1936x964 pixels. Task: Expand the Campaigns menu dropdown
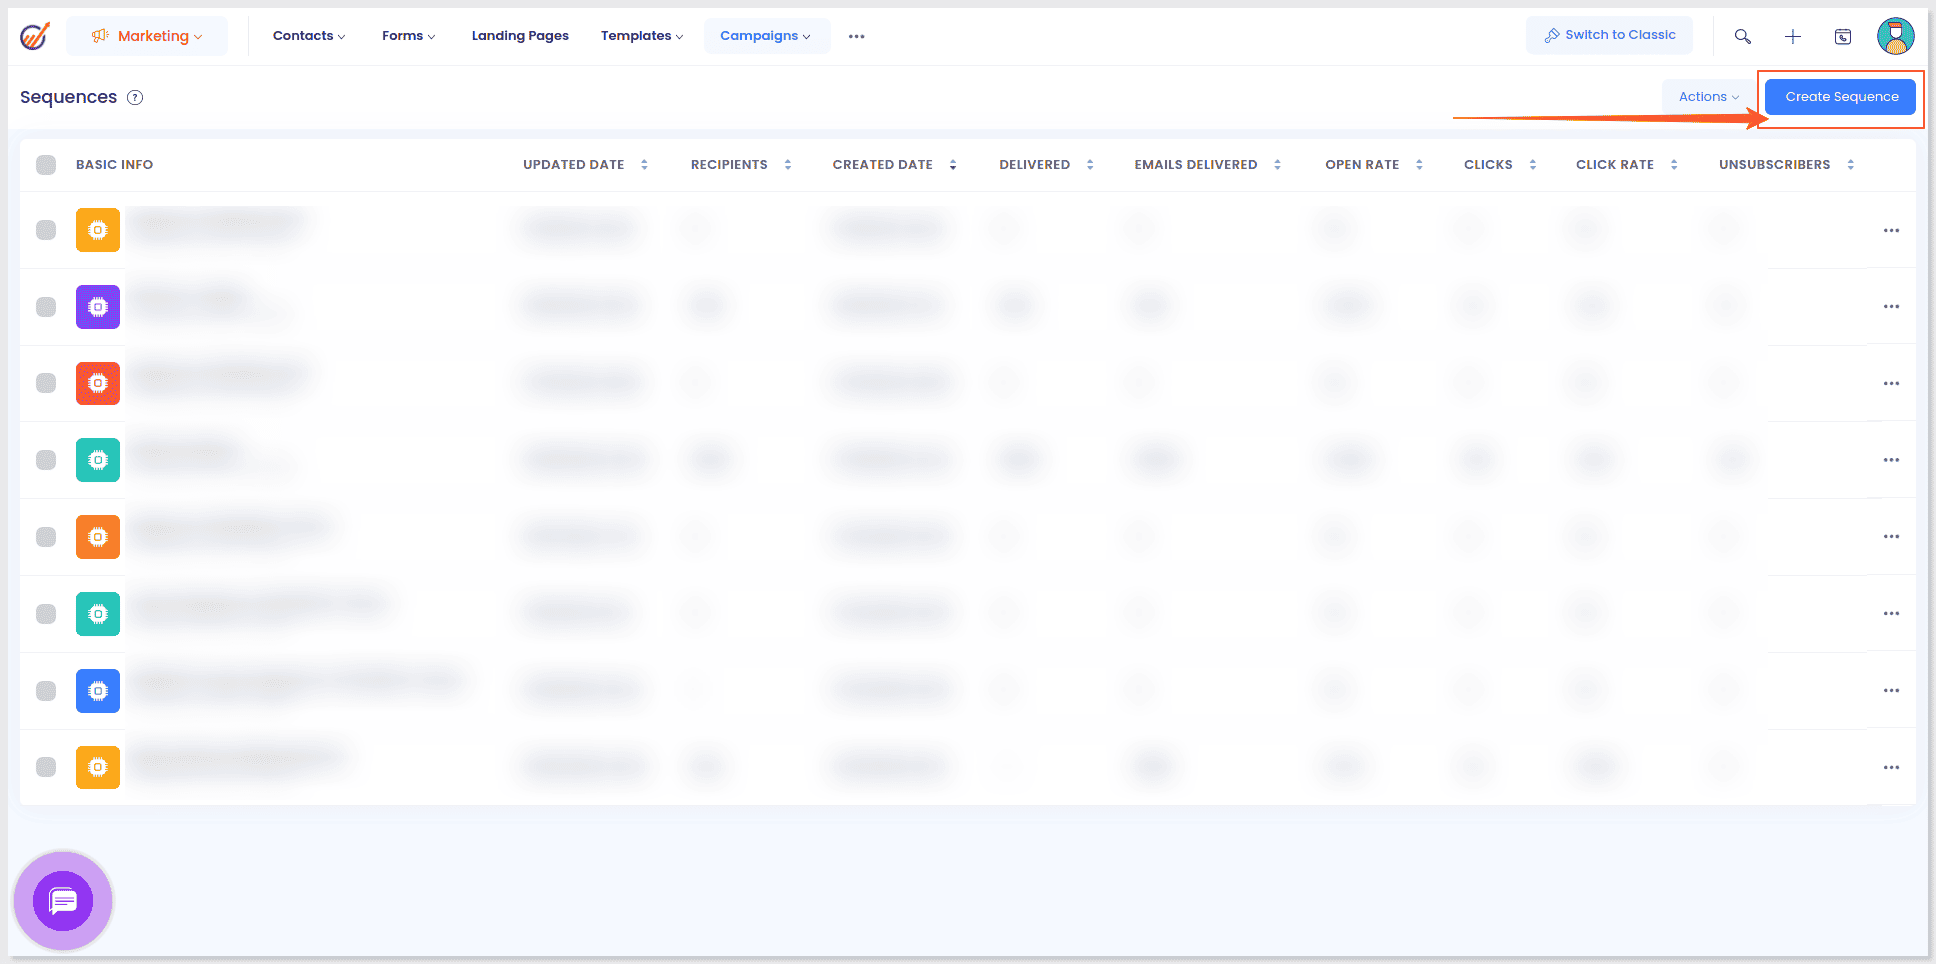coord(766,36)
